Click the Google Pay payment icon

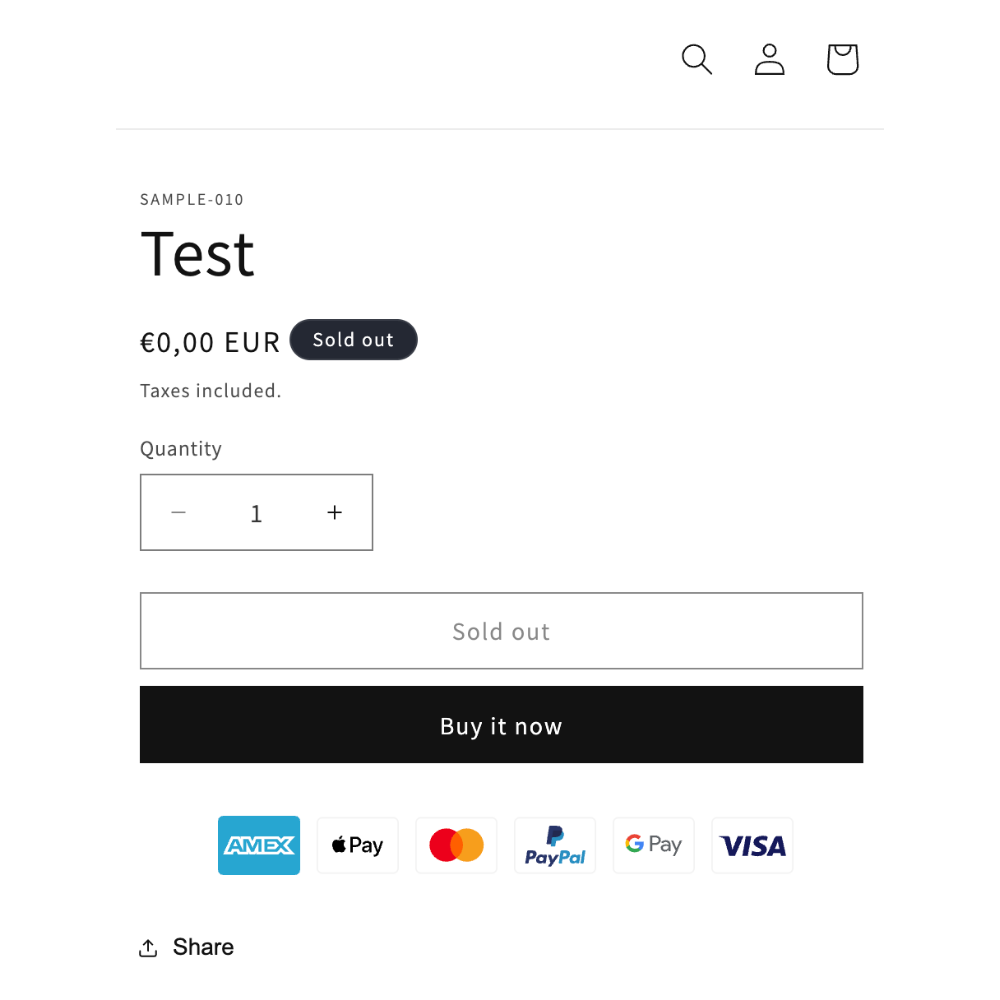click(654, 845)
